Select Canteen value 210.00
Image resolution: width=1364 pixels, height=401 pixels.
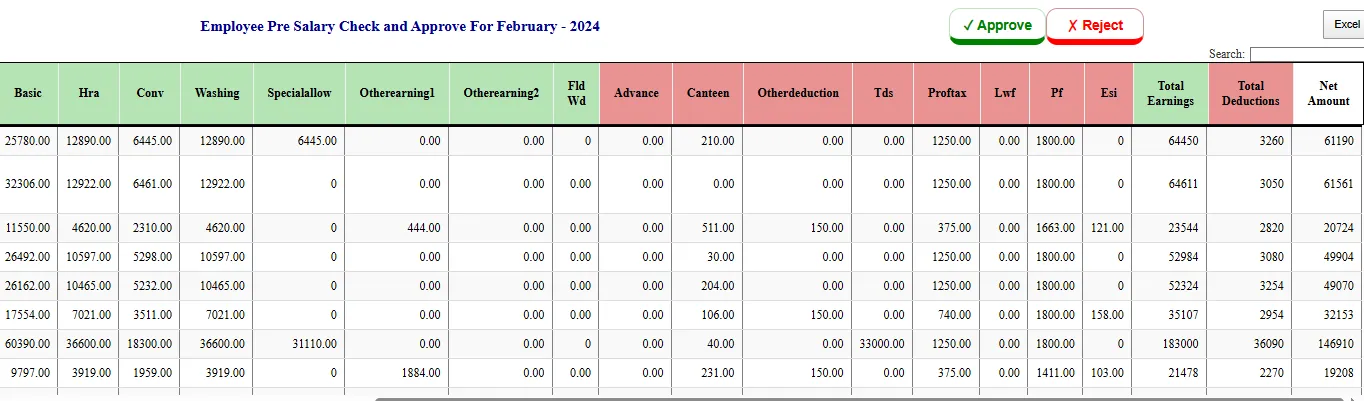(718, 142)
